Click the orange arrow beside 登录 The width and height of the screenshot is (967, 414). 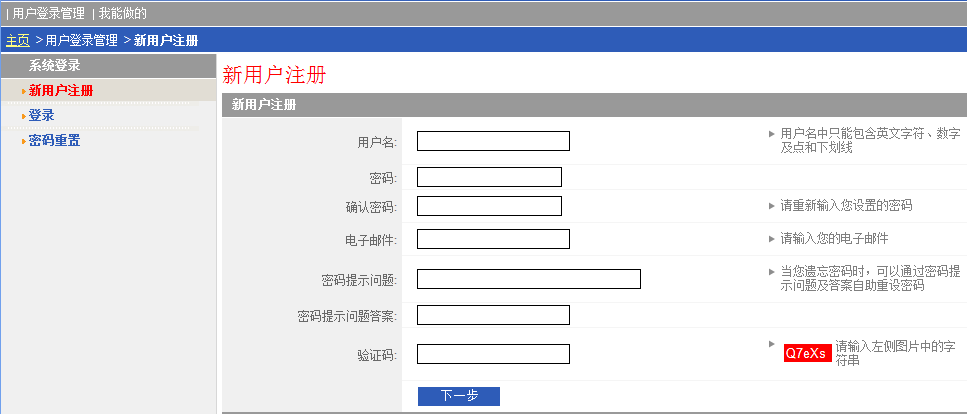(x=24, y=117)
